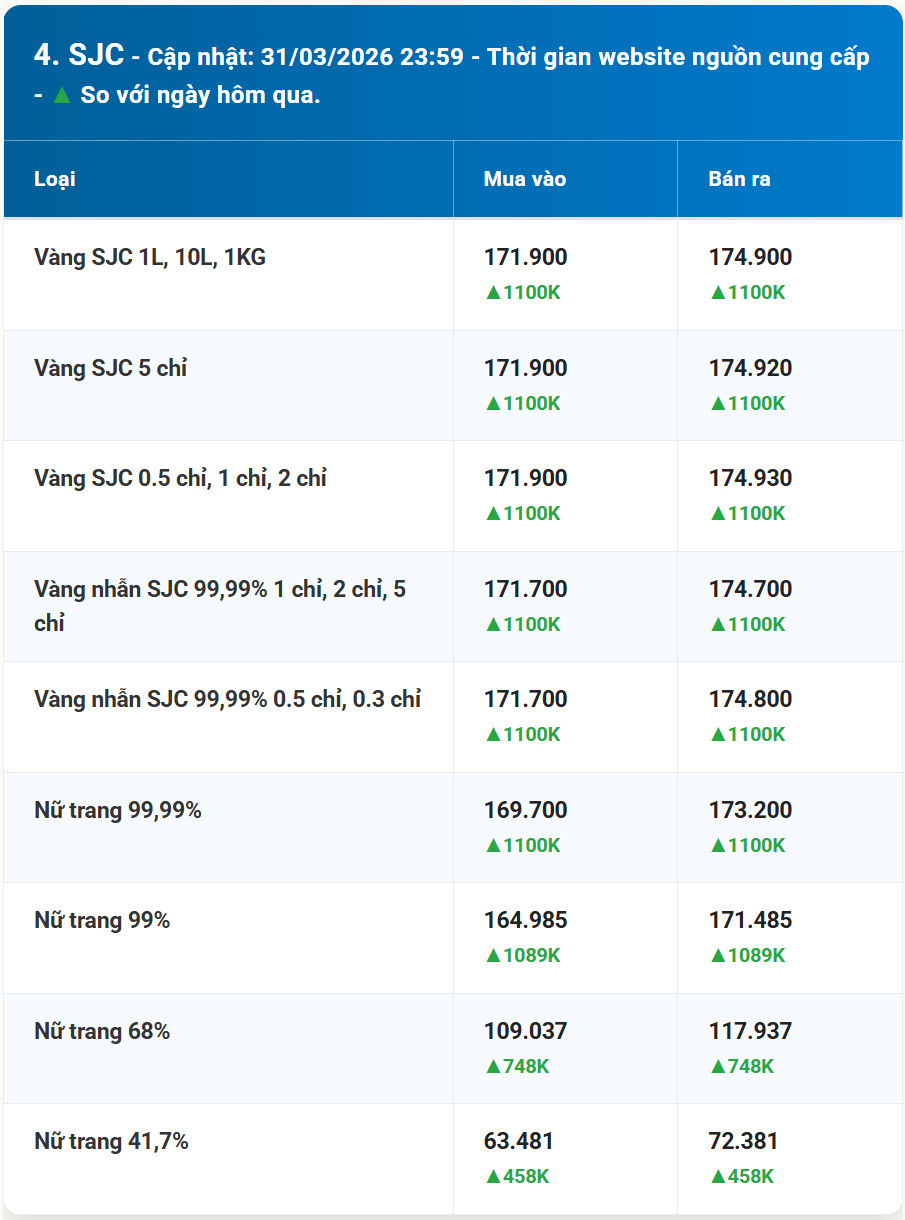Click the sell price 174.800
The width and height of the screenshot is (905, 1220).
pyautogui.click(x=751, y=699)
